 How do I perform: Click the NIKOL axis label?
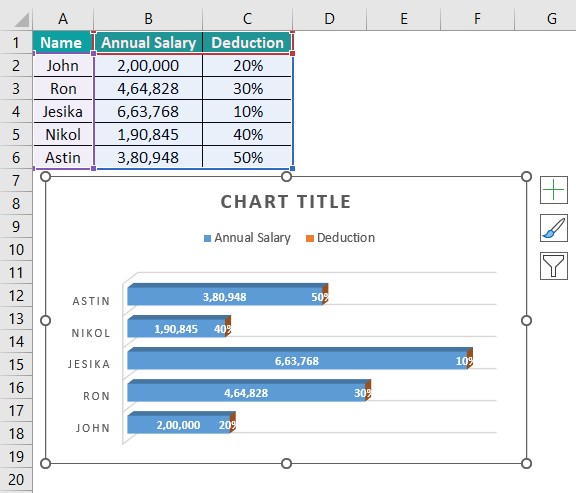[x=91, y=333]
